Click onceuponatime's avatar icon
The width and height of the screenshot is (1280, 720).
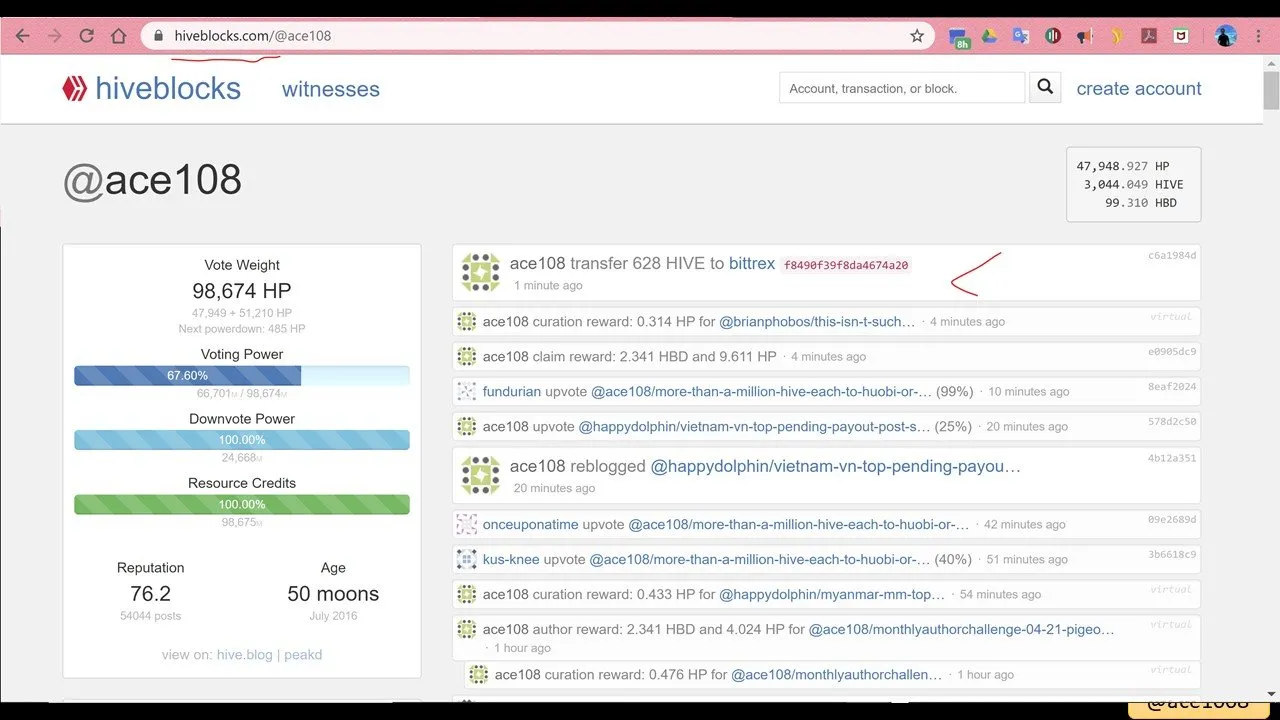point(467,524)
